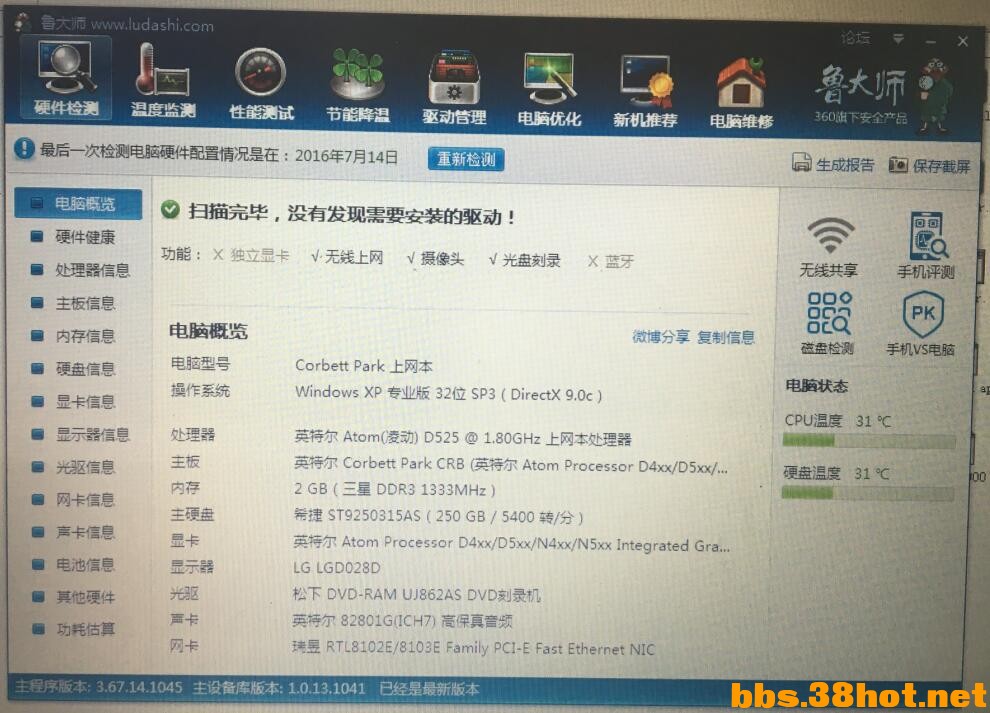Click the motherboard value "Corbett Park CRB"

403,464
